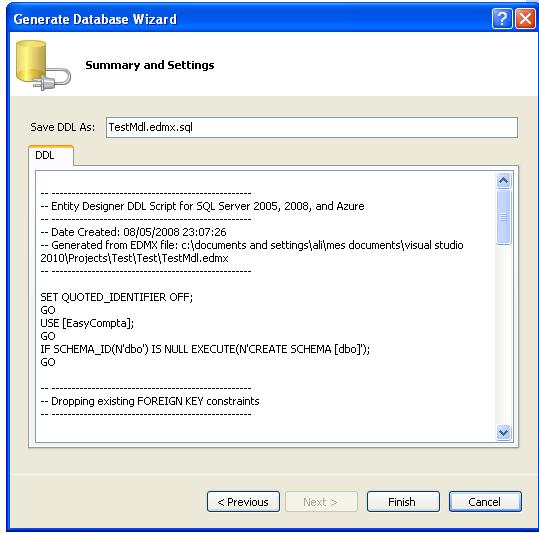
Task: Click the Dropping existing FOREIGN KEY constraints line
Action: [150, 401]
